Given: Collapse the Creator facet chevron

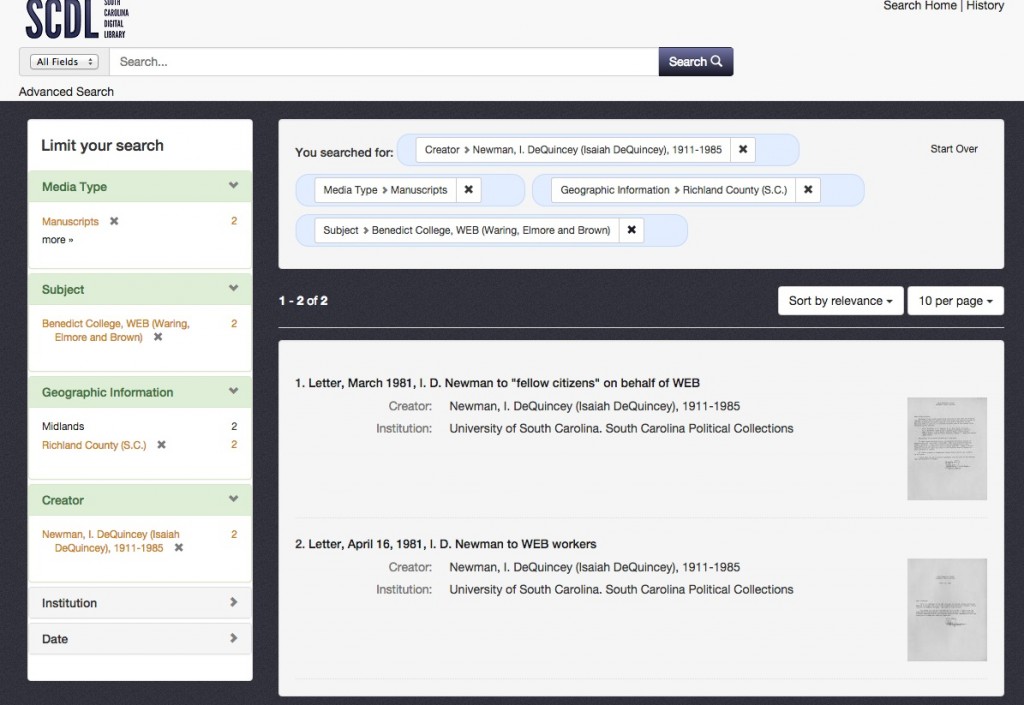Looking at the screenshot, I should [x=233, y=499].
